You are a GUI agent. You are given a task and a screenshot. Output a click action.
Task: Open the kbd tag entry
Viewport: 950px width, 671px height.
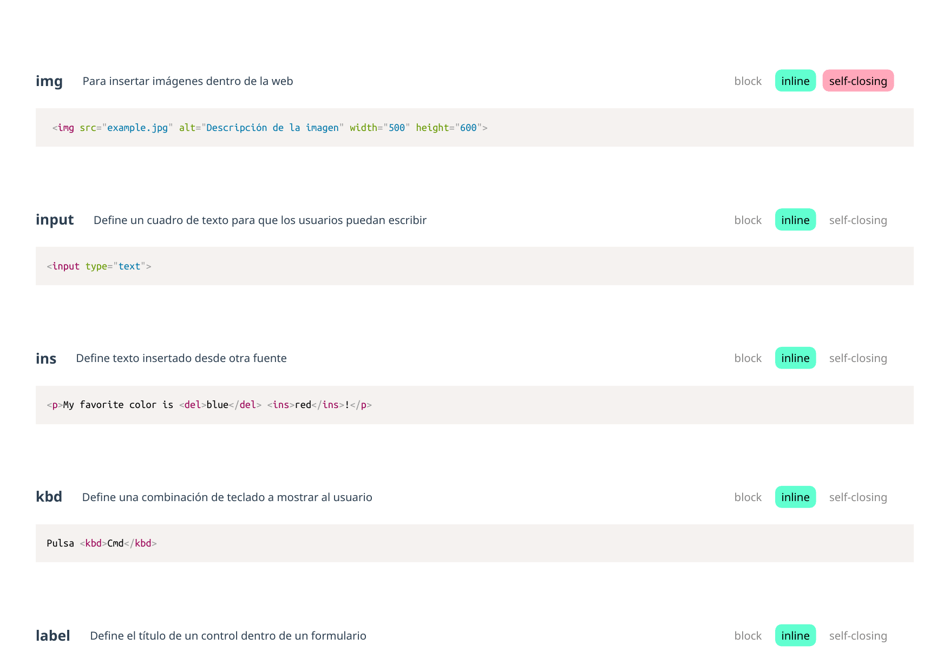49,496
